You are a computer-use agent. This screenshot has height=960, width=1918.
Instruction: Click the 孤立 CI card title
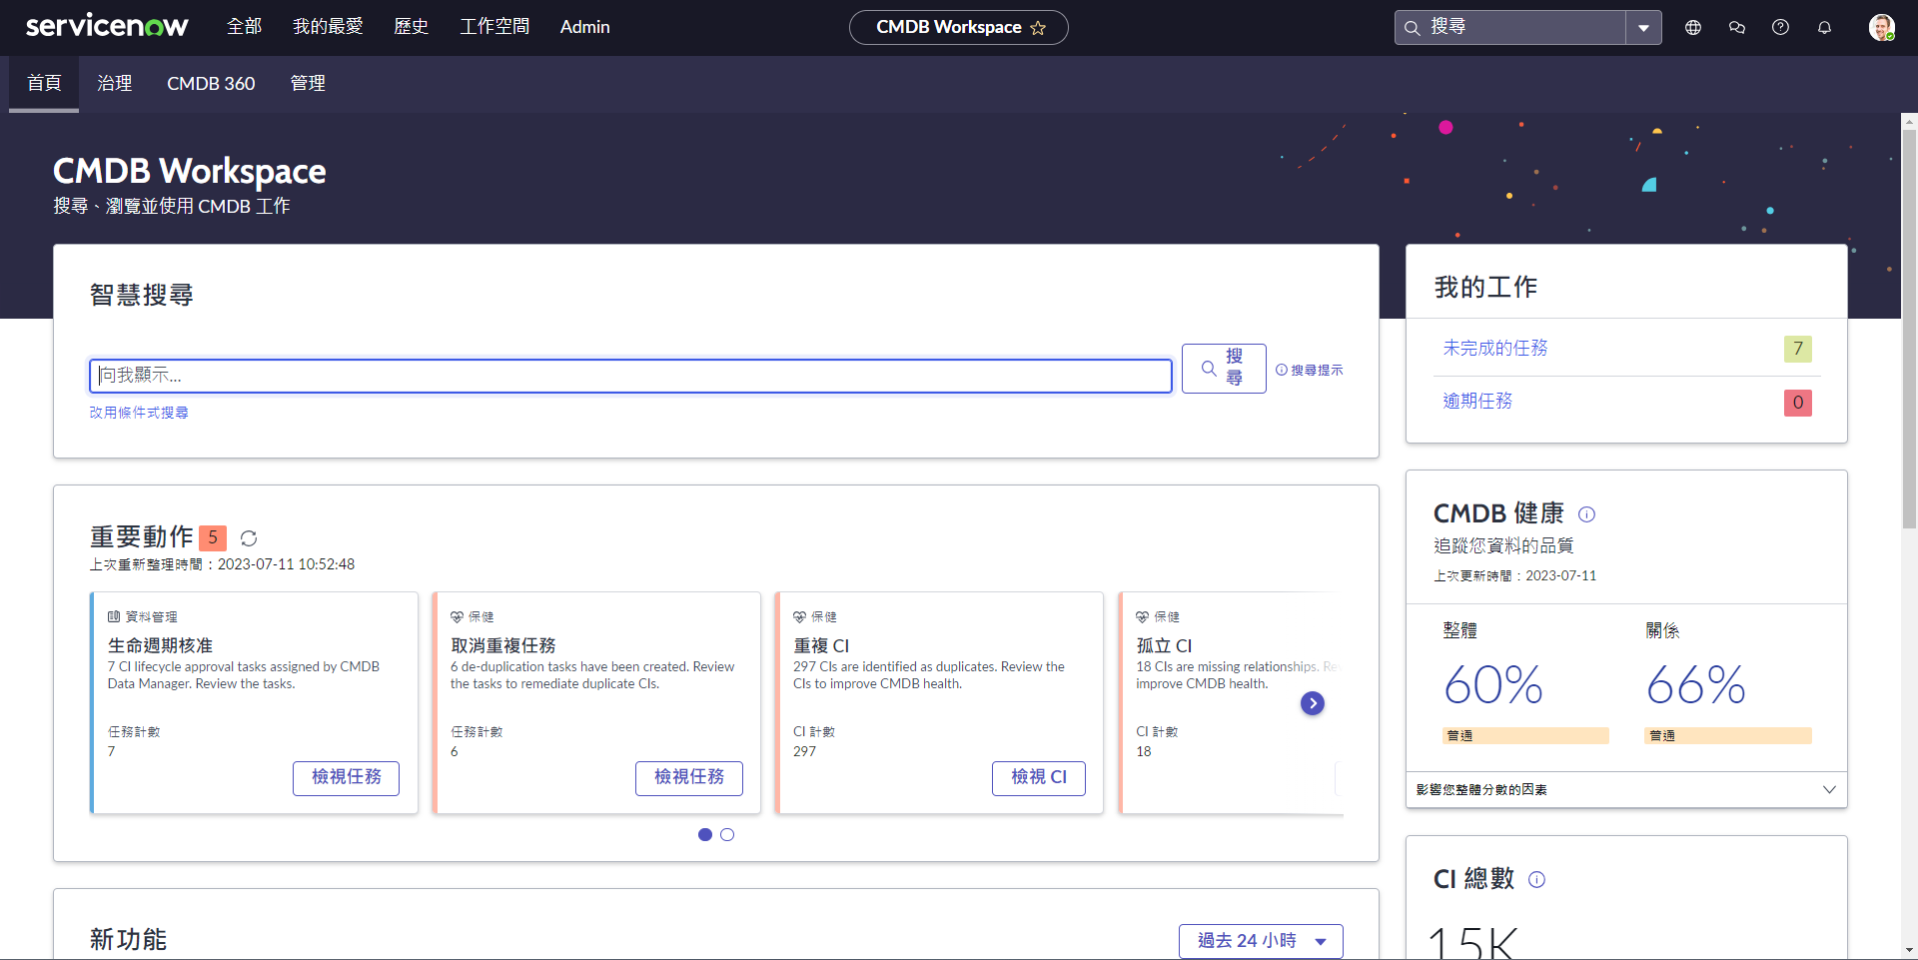(1164, 646)
